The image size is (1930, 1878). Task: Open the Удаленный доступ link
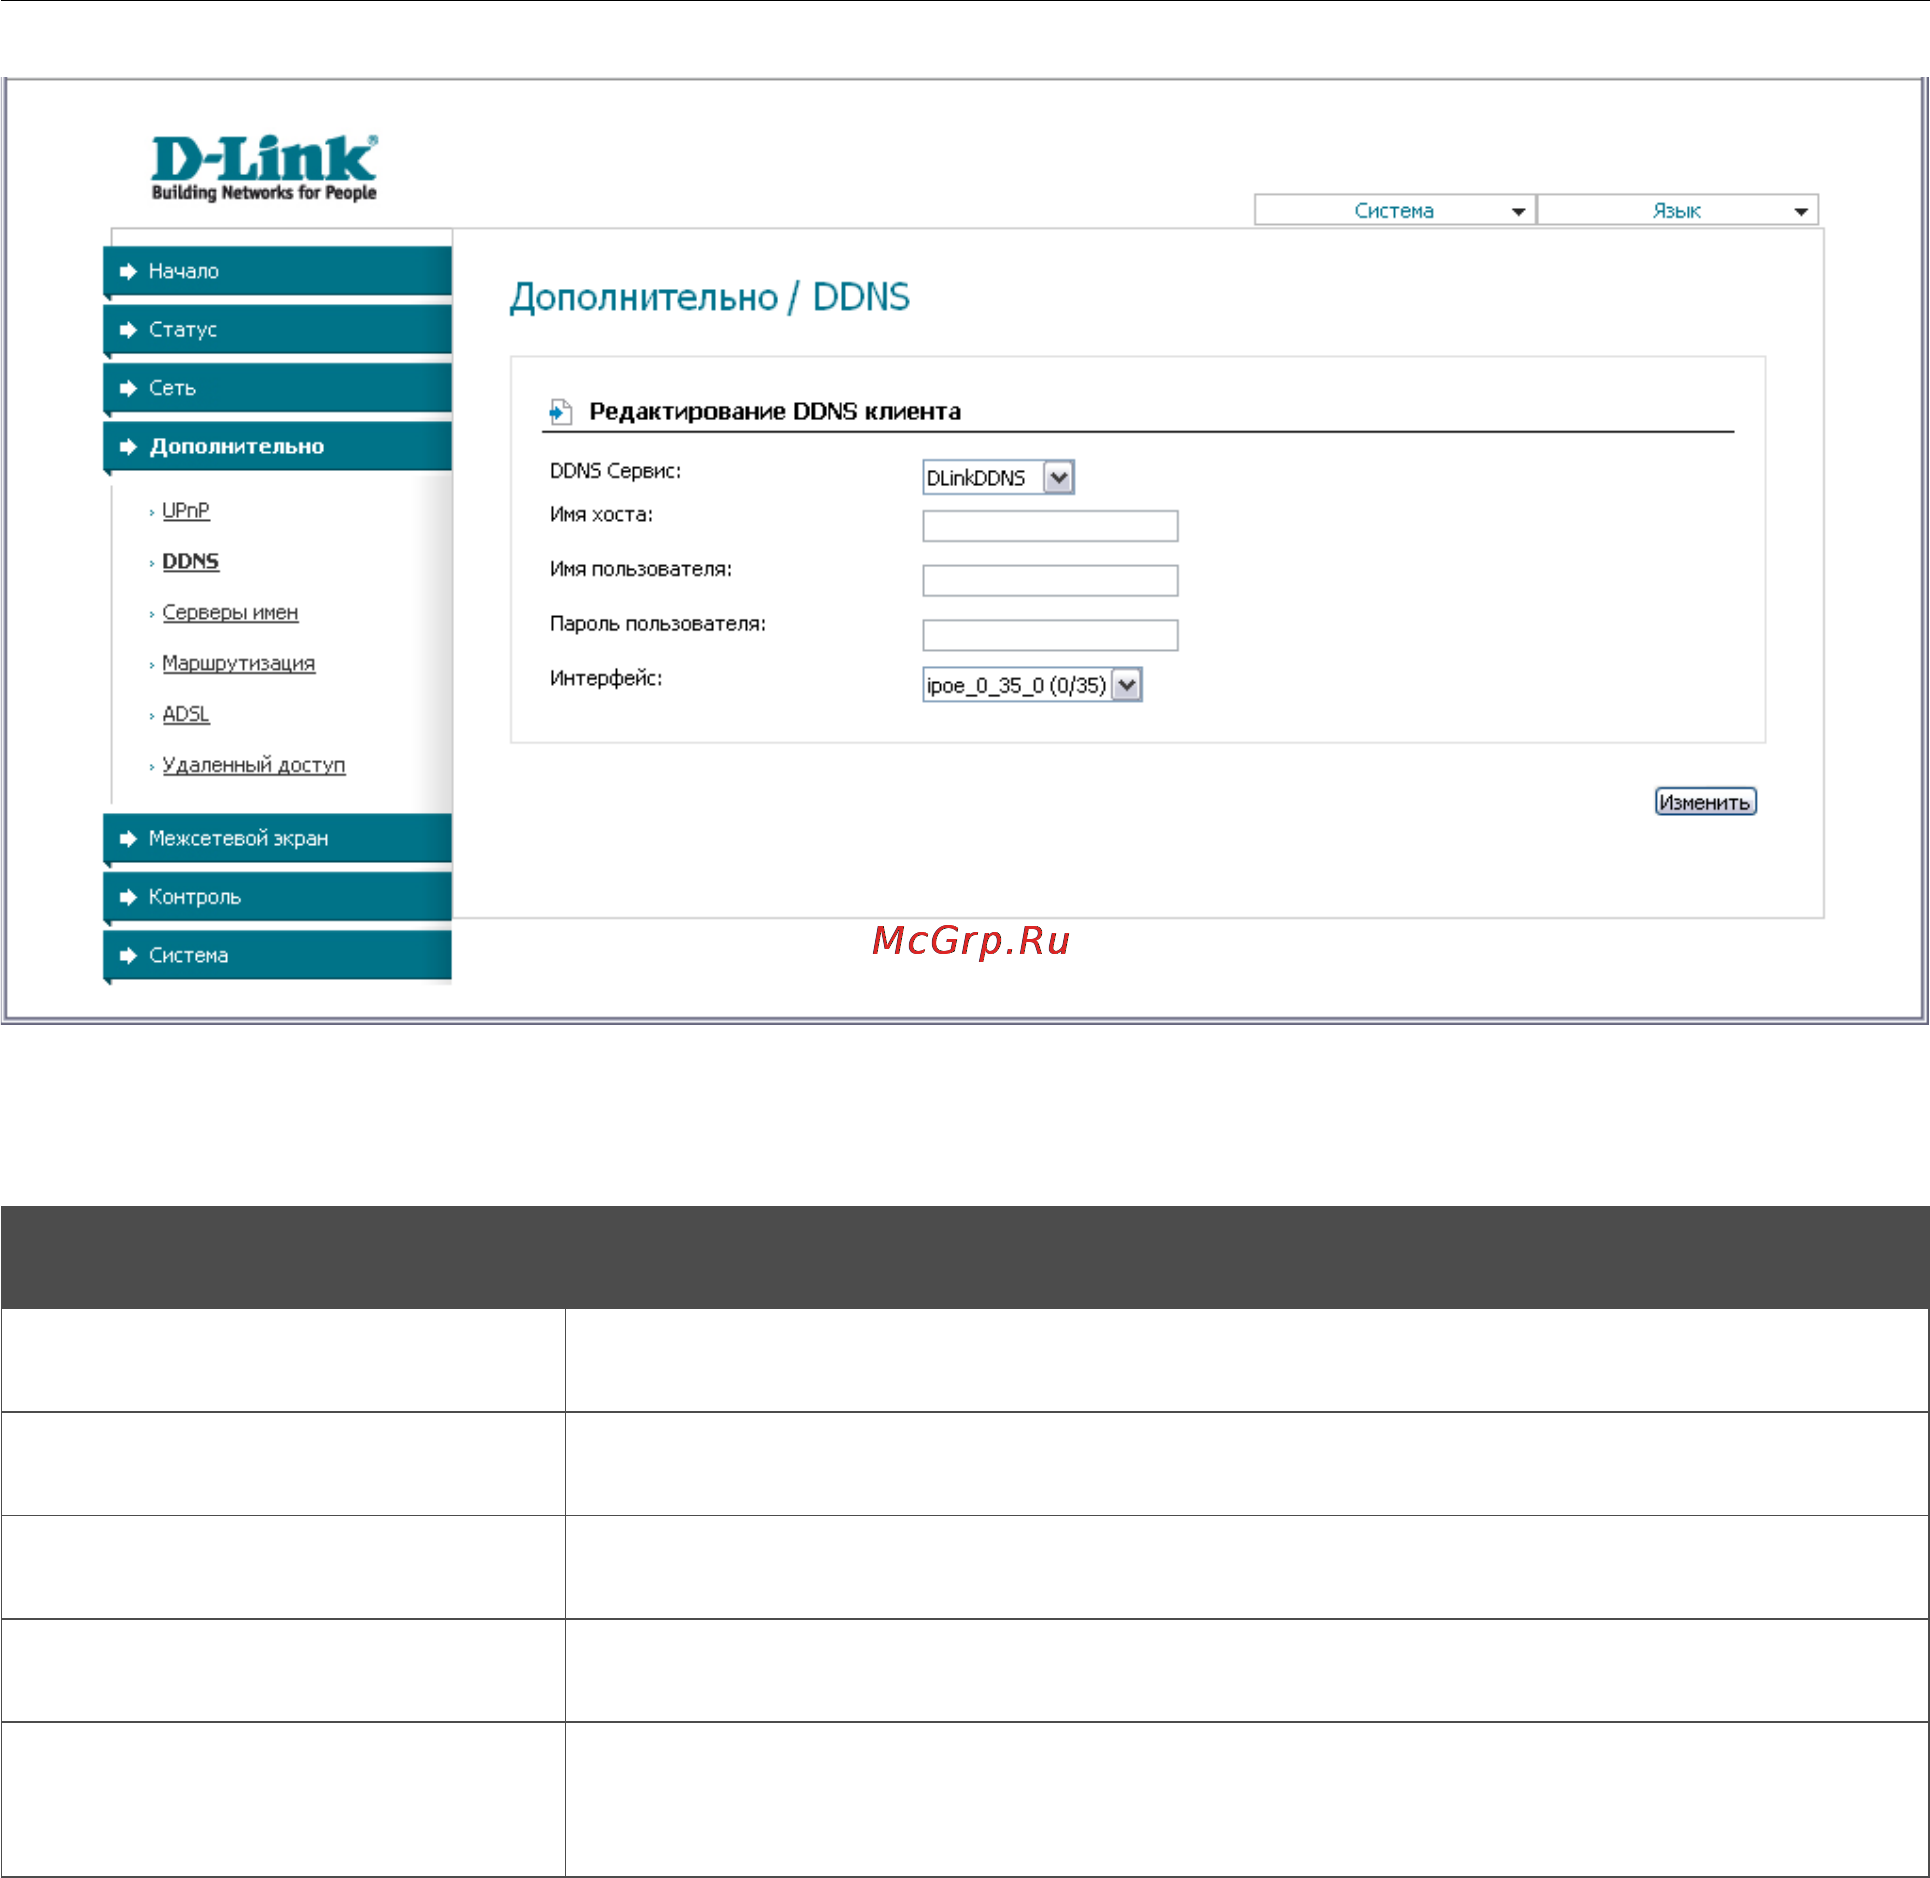pos(253,765)
